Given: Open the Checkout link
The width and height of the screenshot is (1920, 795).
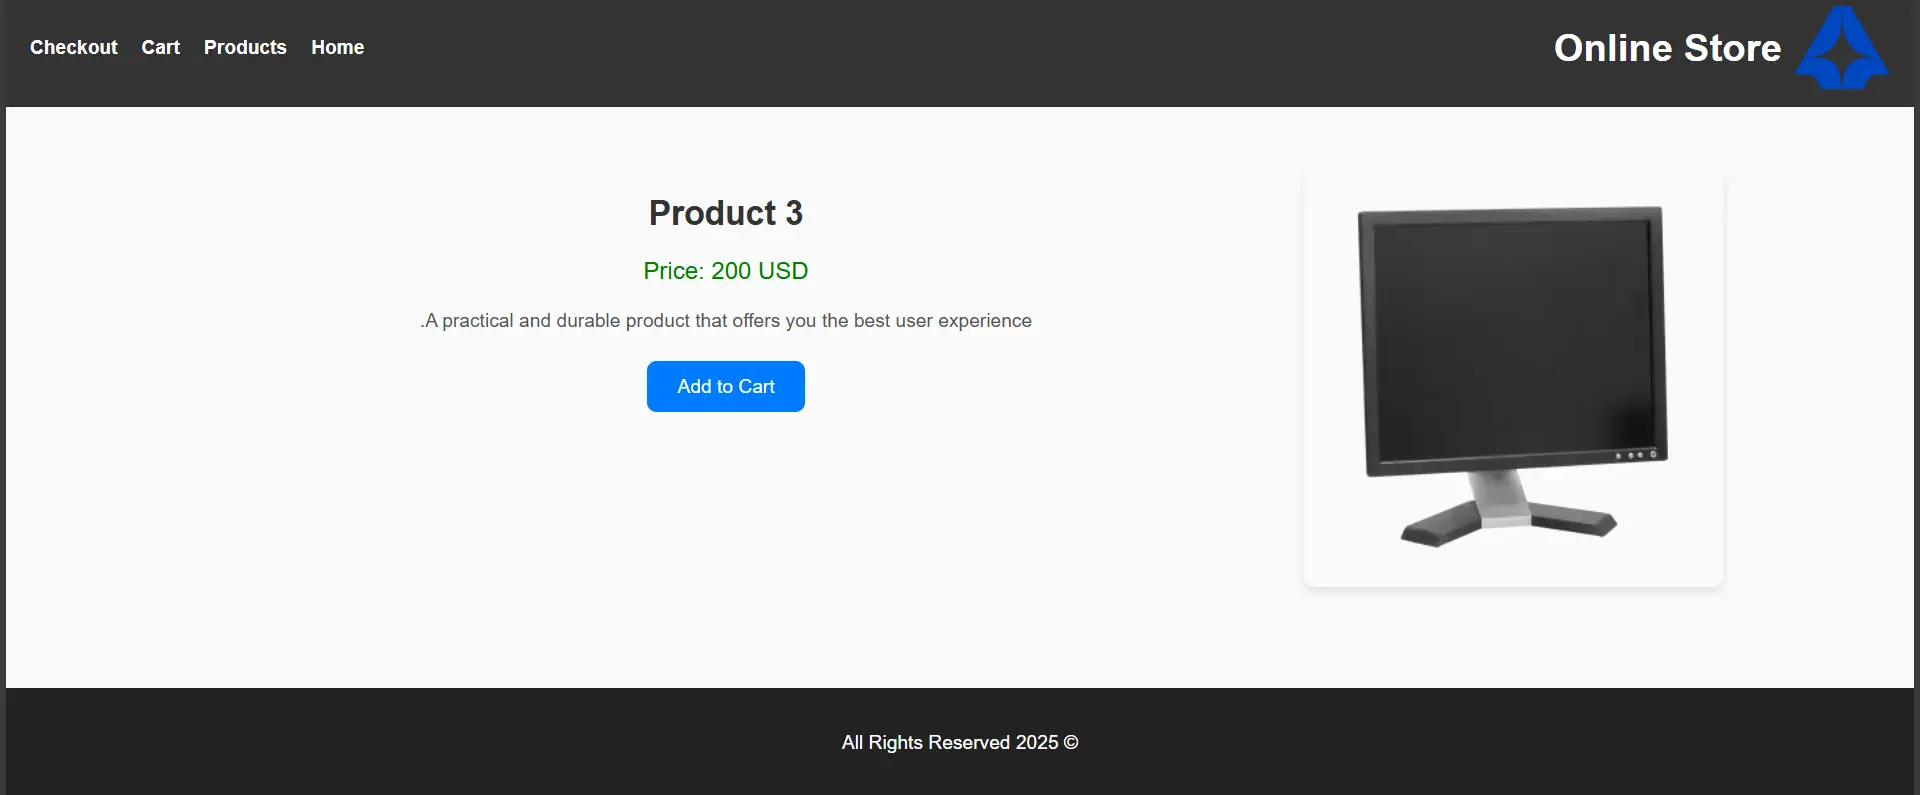Looking at the screenshot, I should tap(73, 47).
